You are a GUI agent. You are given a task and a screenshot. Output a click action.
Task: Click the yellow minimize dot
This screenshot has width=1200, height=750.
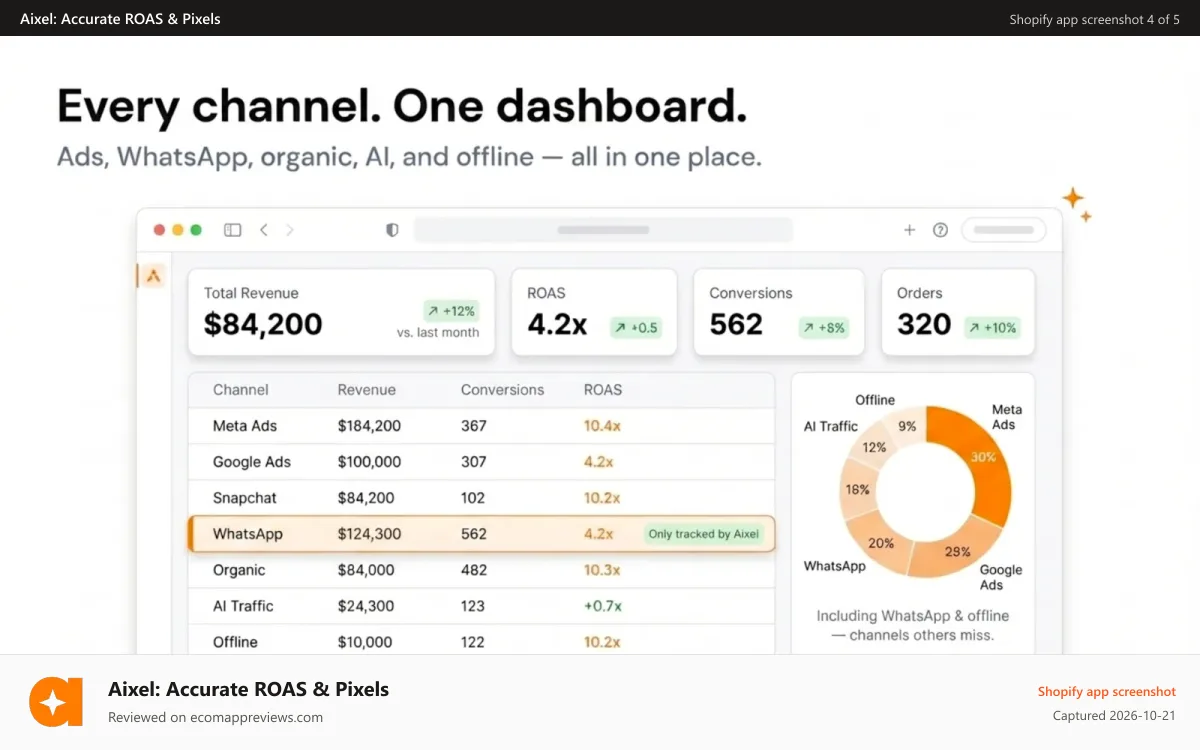178,230
